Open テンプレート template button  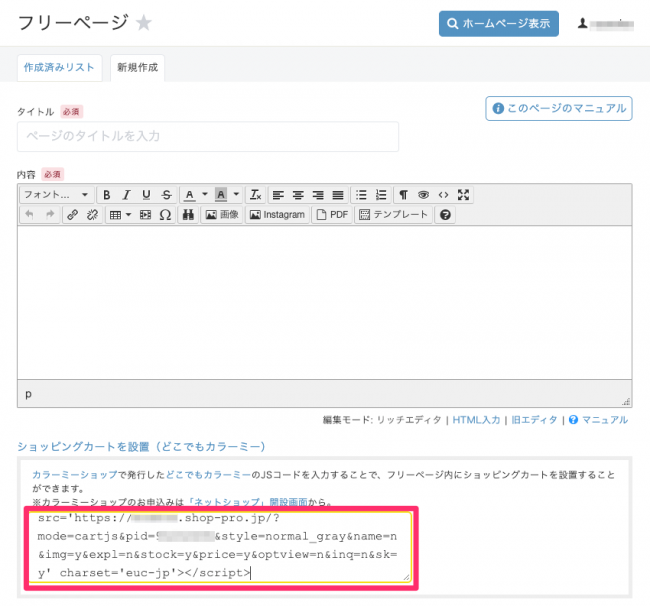[x=393, y=215]
